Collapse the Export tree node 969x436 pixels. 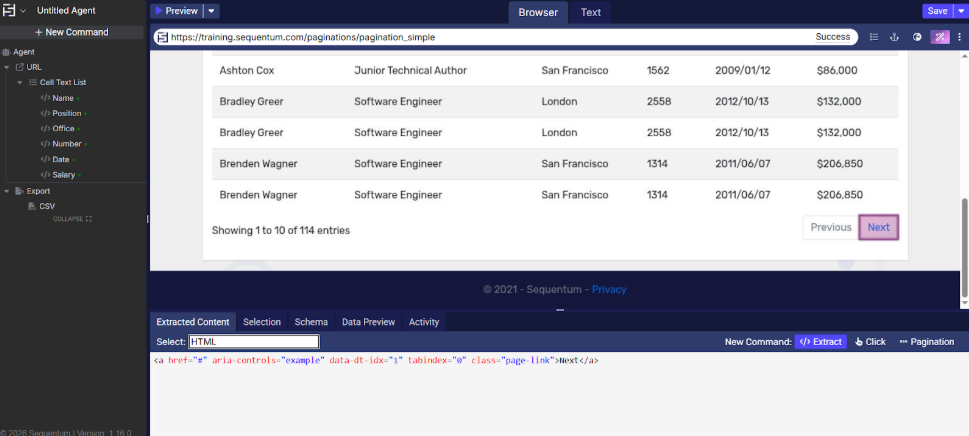point(7,190)
